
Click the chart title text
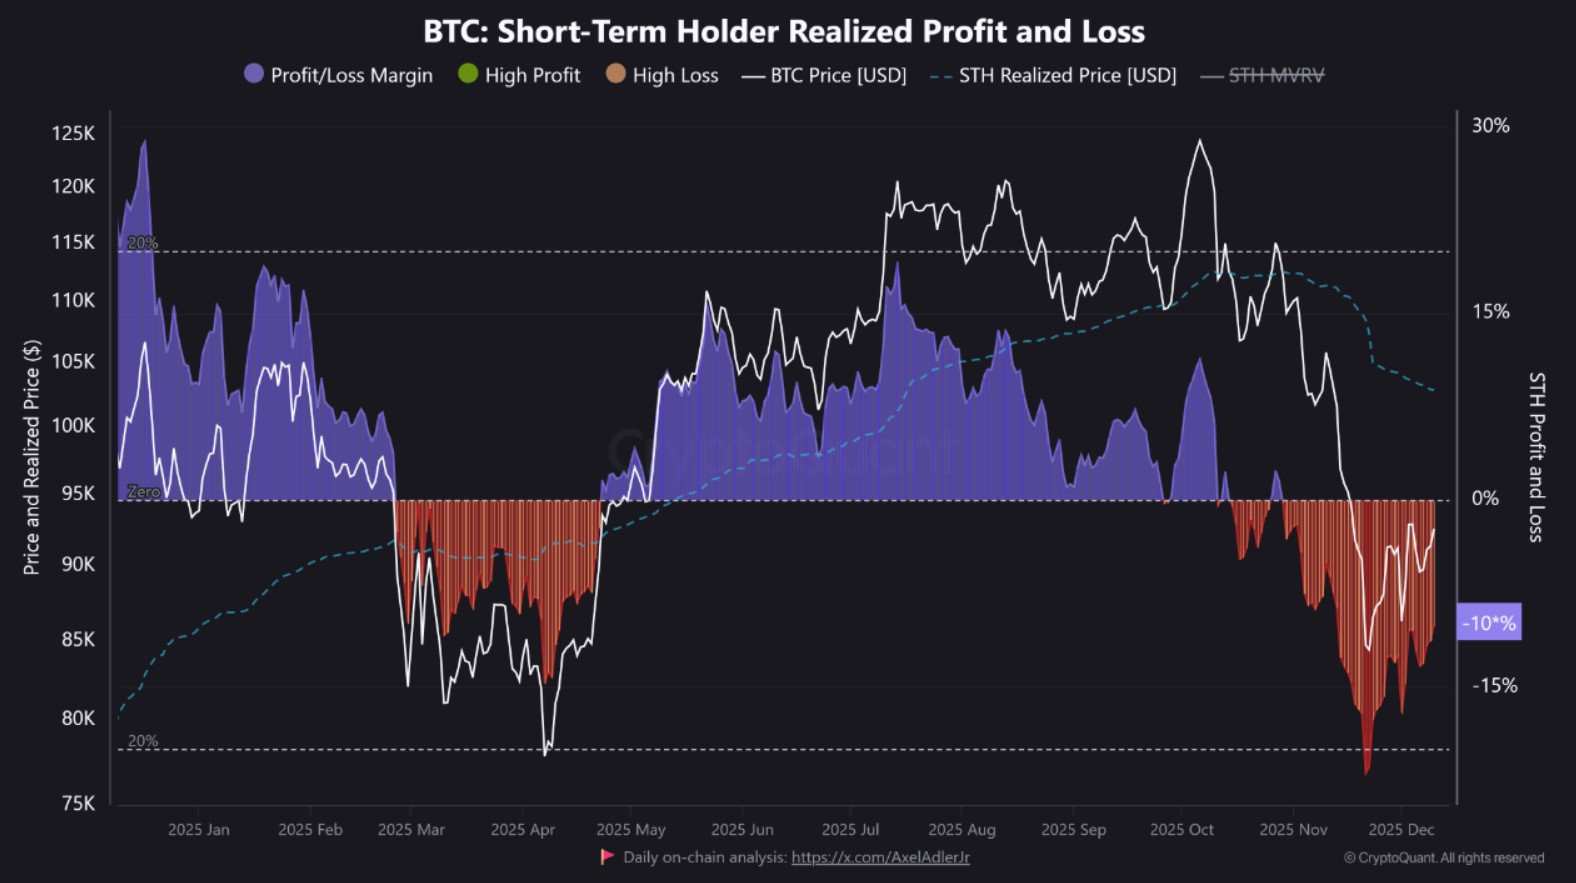(784, 31)
